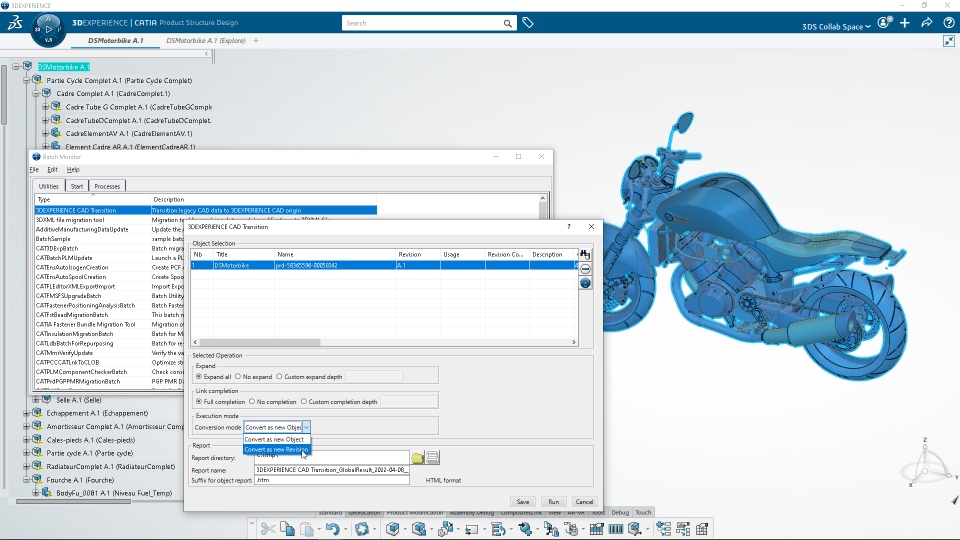Click the single cube product icon in the toolbar
This screenshot has width=960, height=540.
[x=392, y=528]
